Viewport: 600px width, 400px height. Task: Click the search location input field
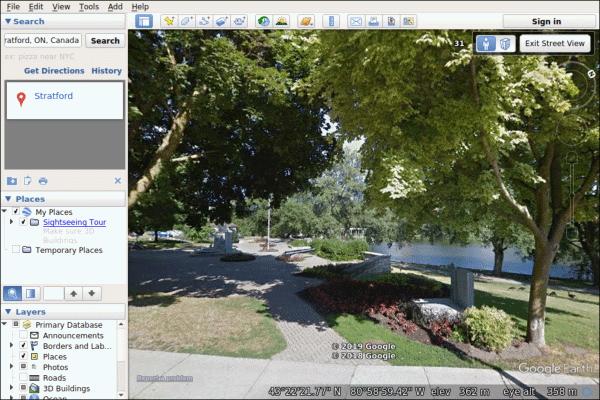point(43,40)
